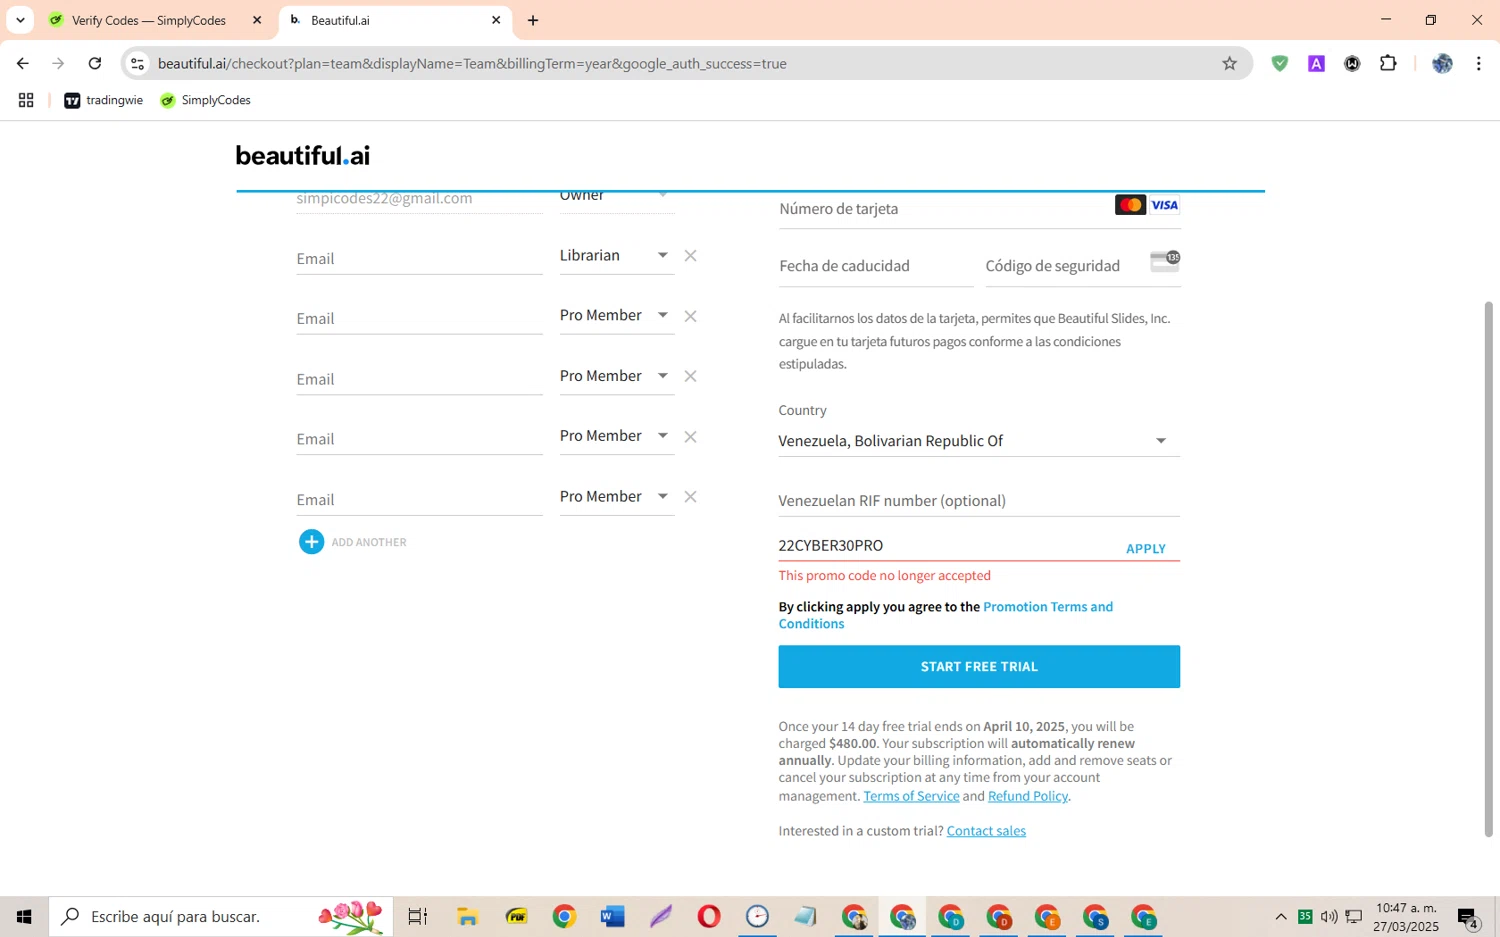Launch Word from the taskbar

tap(612, 916)
